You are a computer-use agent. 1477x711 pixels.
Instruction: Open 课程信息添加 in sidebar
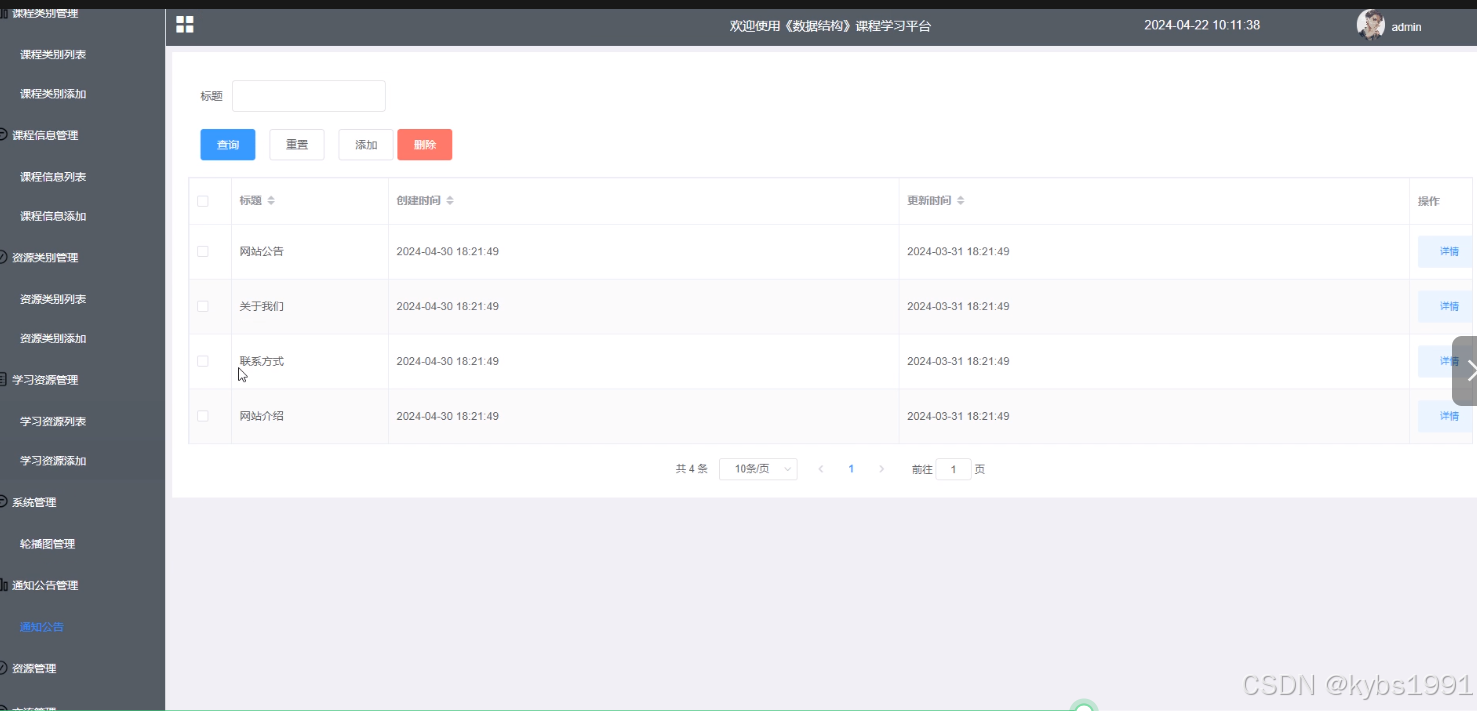[53, 216]
